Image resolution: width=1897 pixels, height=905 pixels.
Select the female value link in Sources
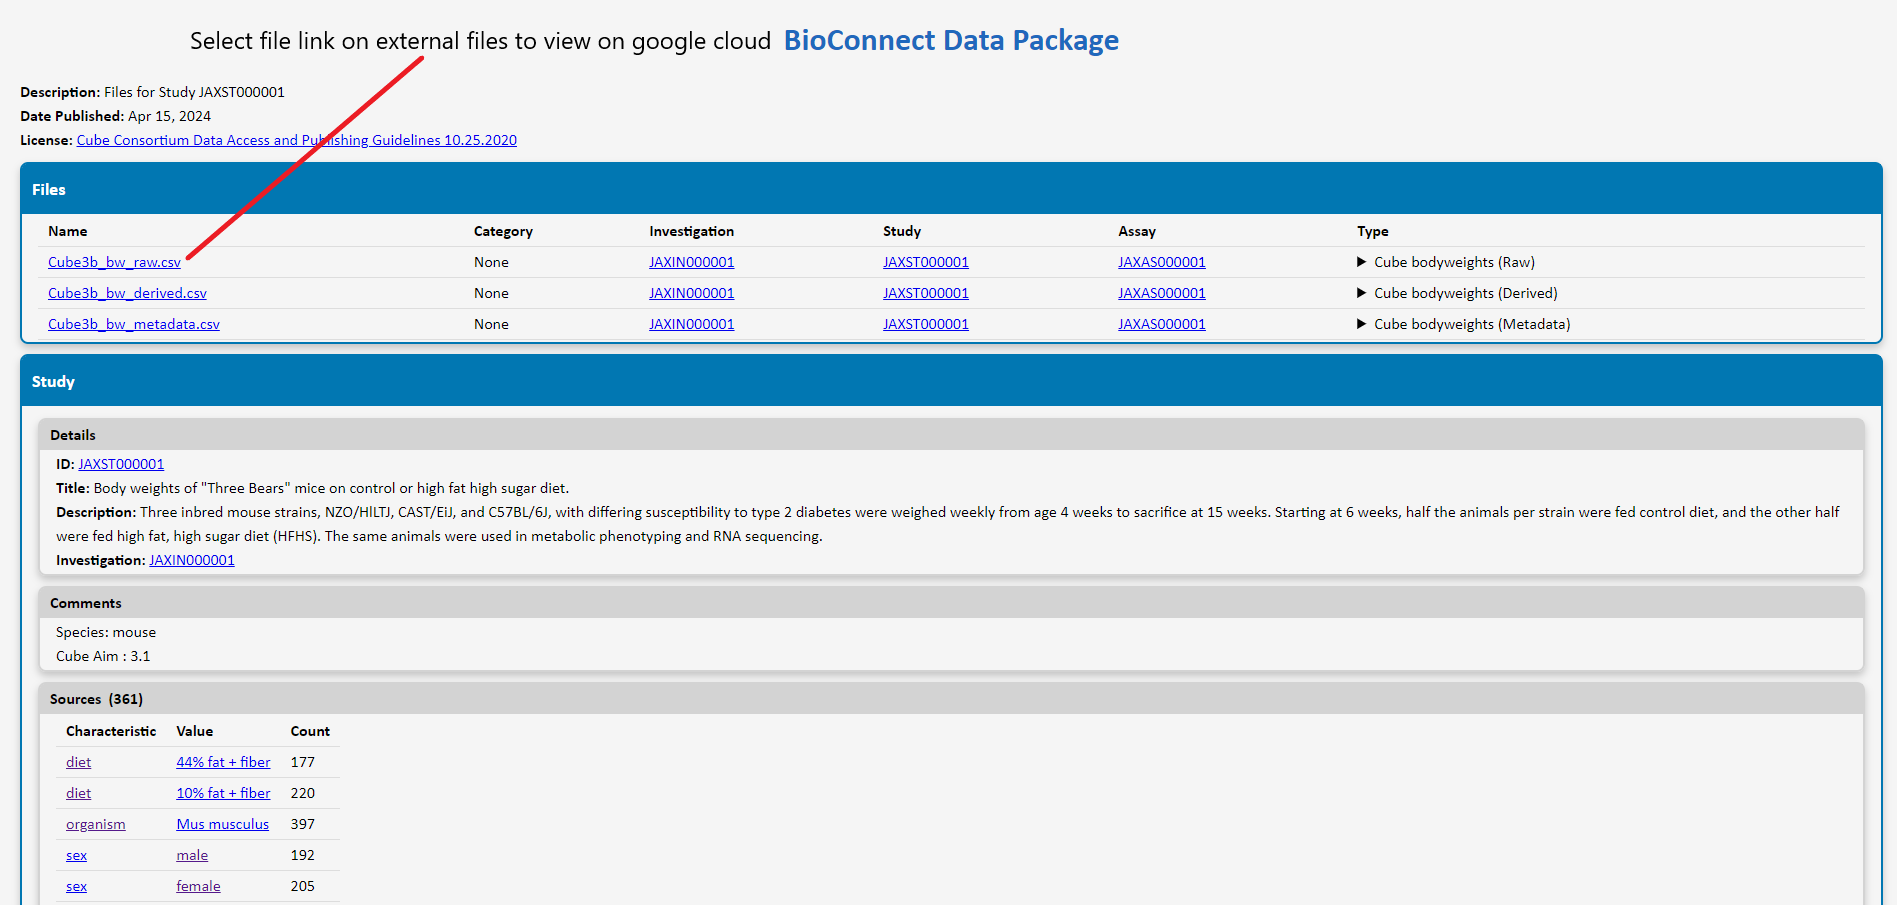pos(197,886)
